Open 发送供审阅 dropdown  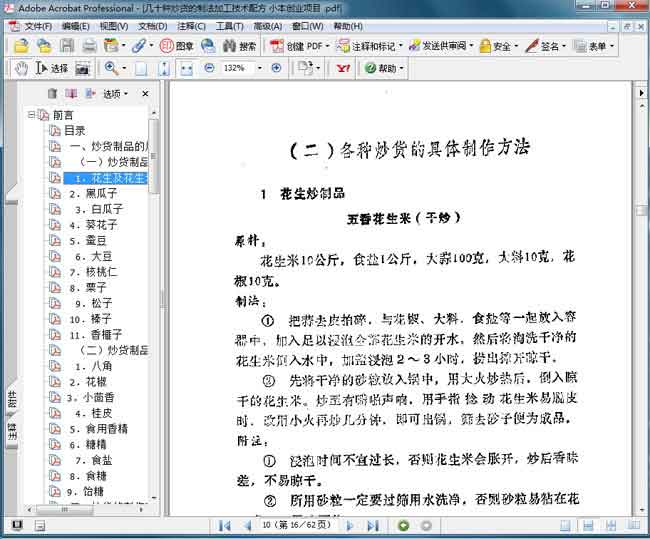tap(441, 46)
